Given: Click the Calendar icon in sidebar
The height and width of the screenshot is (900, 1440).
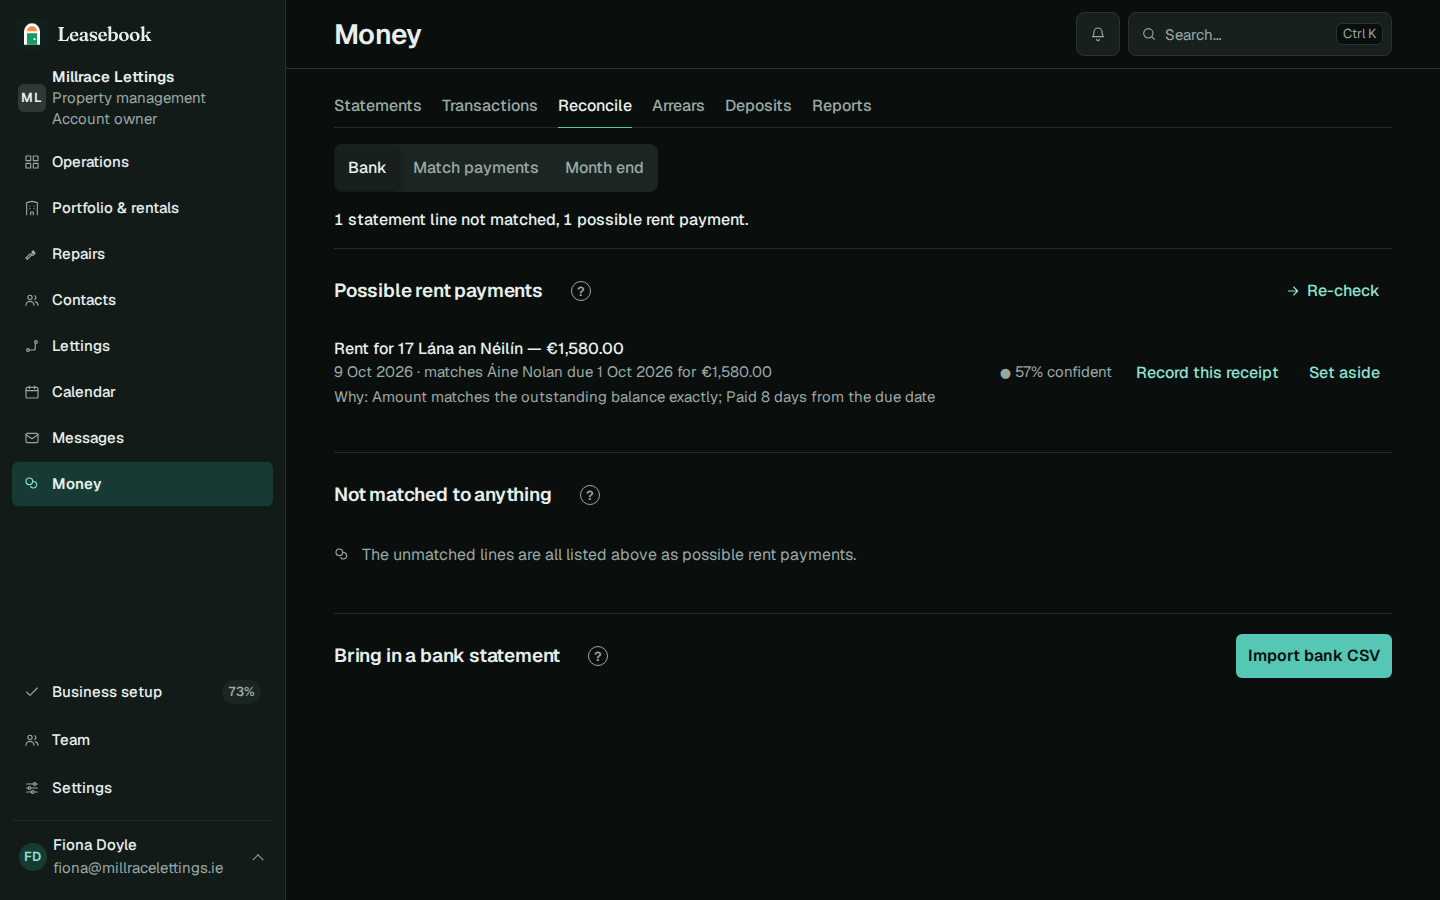Looking at the screenshot, I should pyautogui.click(x=32, y=392).
